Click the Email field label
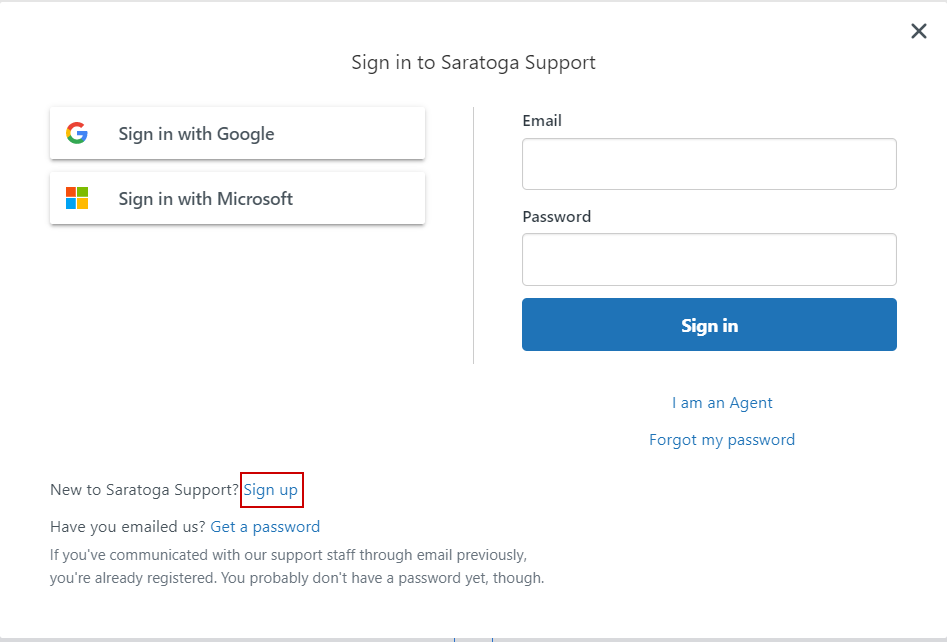This screenshot has height=642, width=947. tap(542, 121)
